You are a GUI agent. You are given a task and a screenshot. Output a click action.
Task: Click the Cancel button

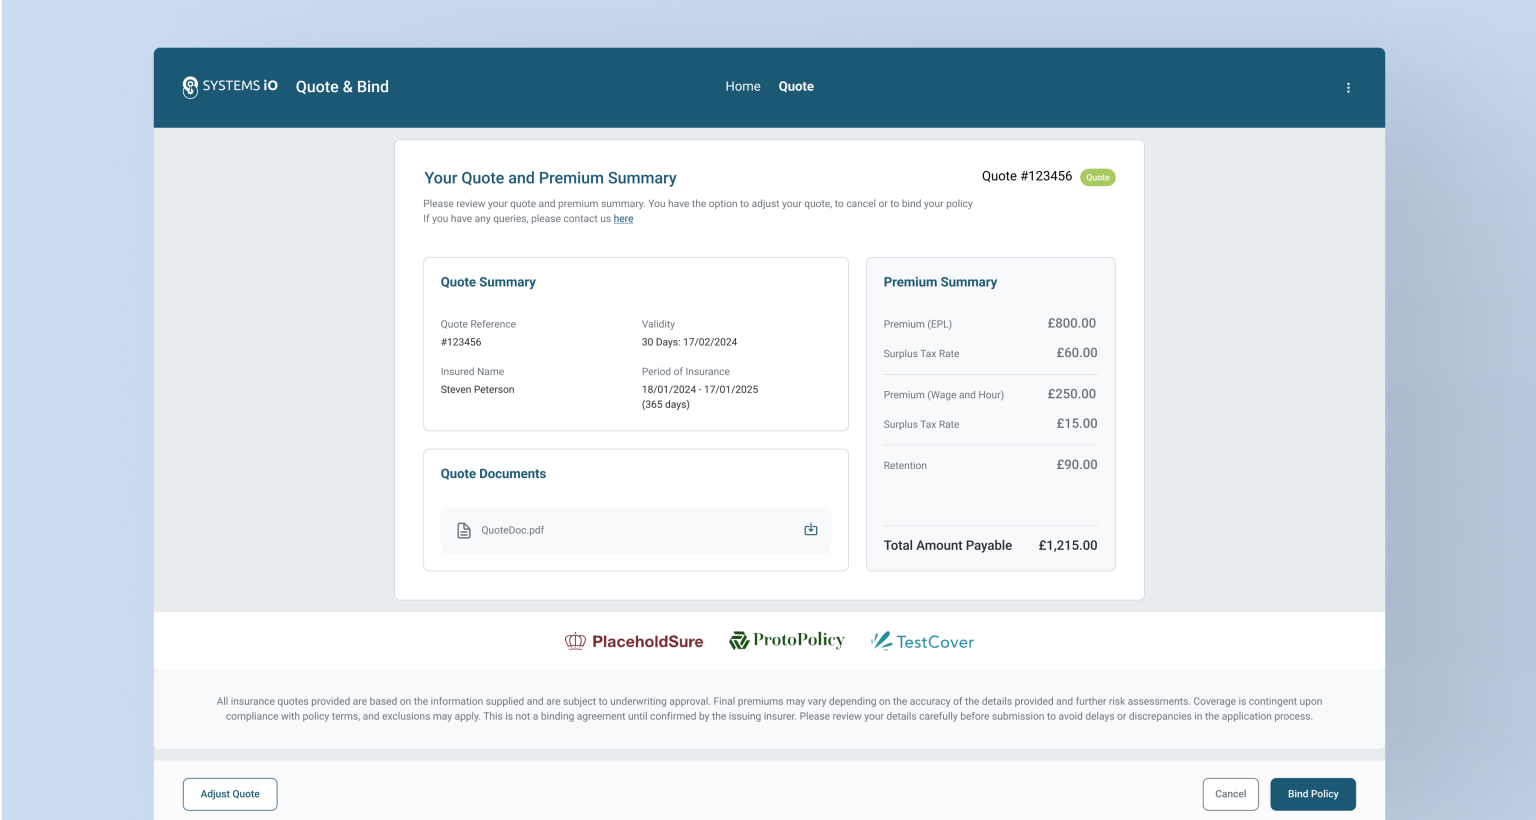1230,793
